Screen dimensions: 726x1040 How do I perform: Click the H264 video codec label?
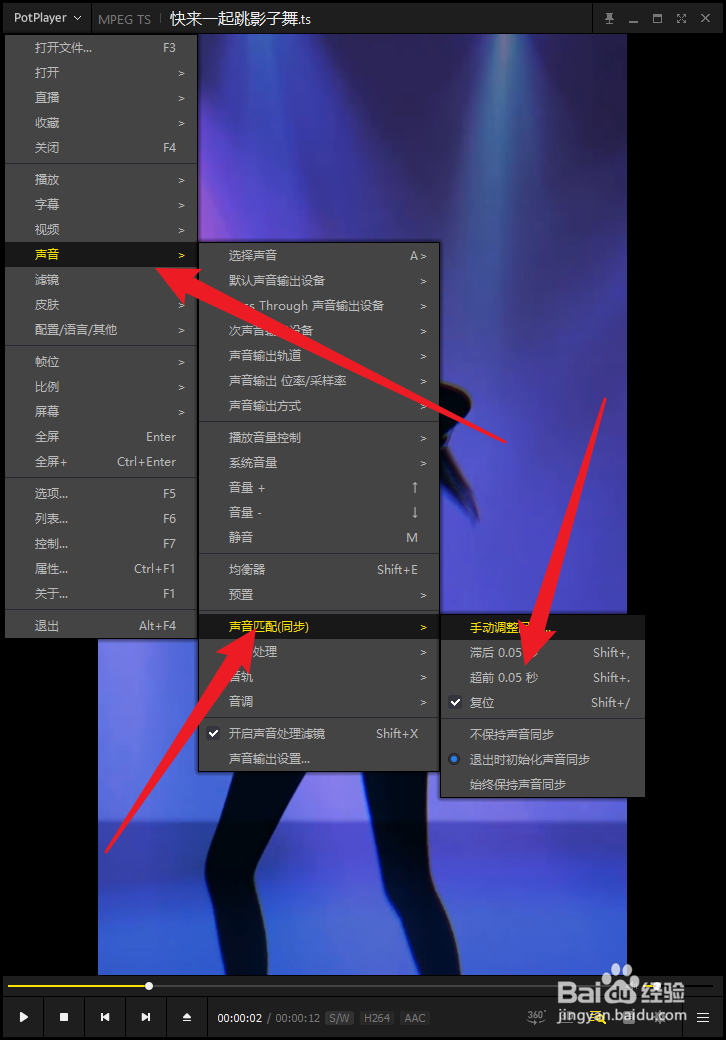pos(377,1017)
